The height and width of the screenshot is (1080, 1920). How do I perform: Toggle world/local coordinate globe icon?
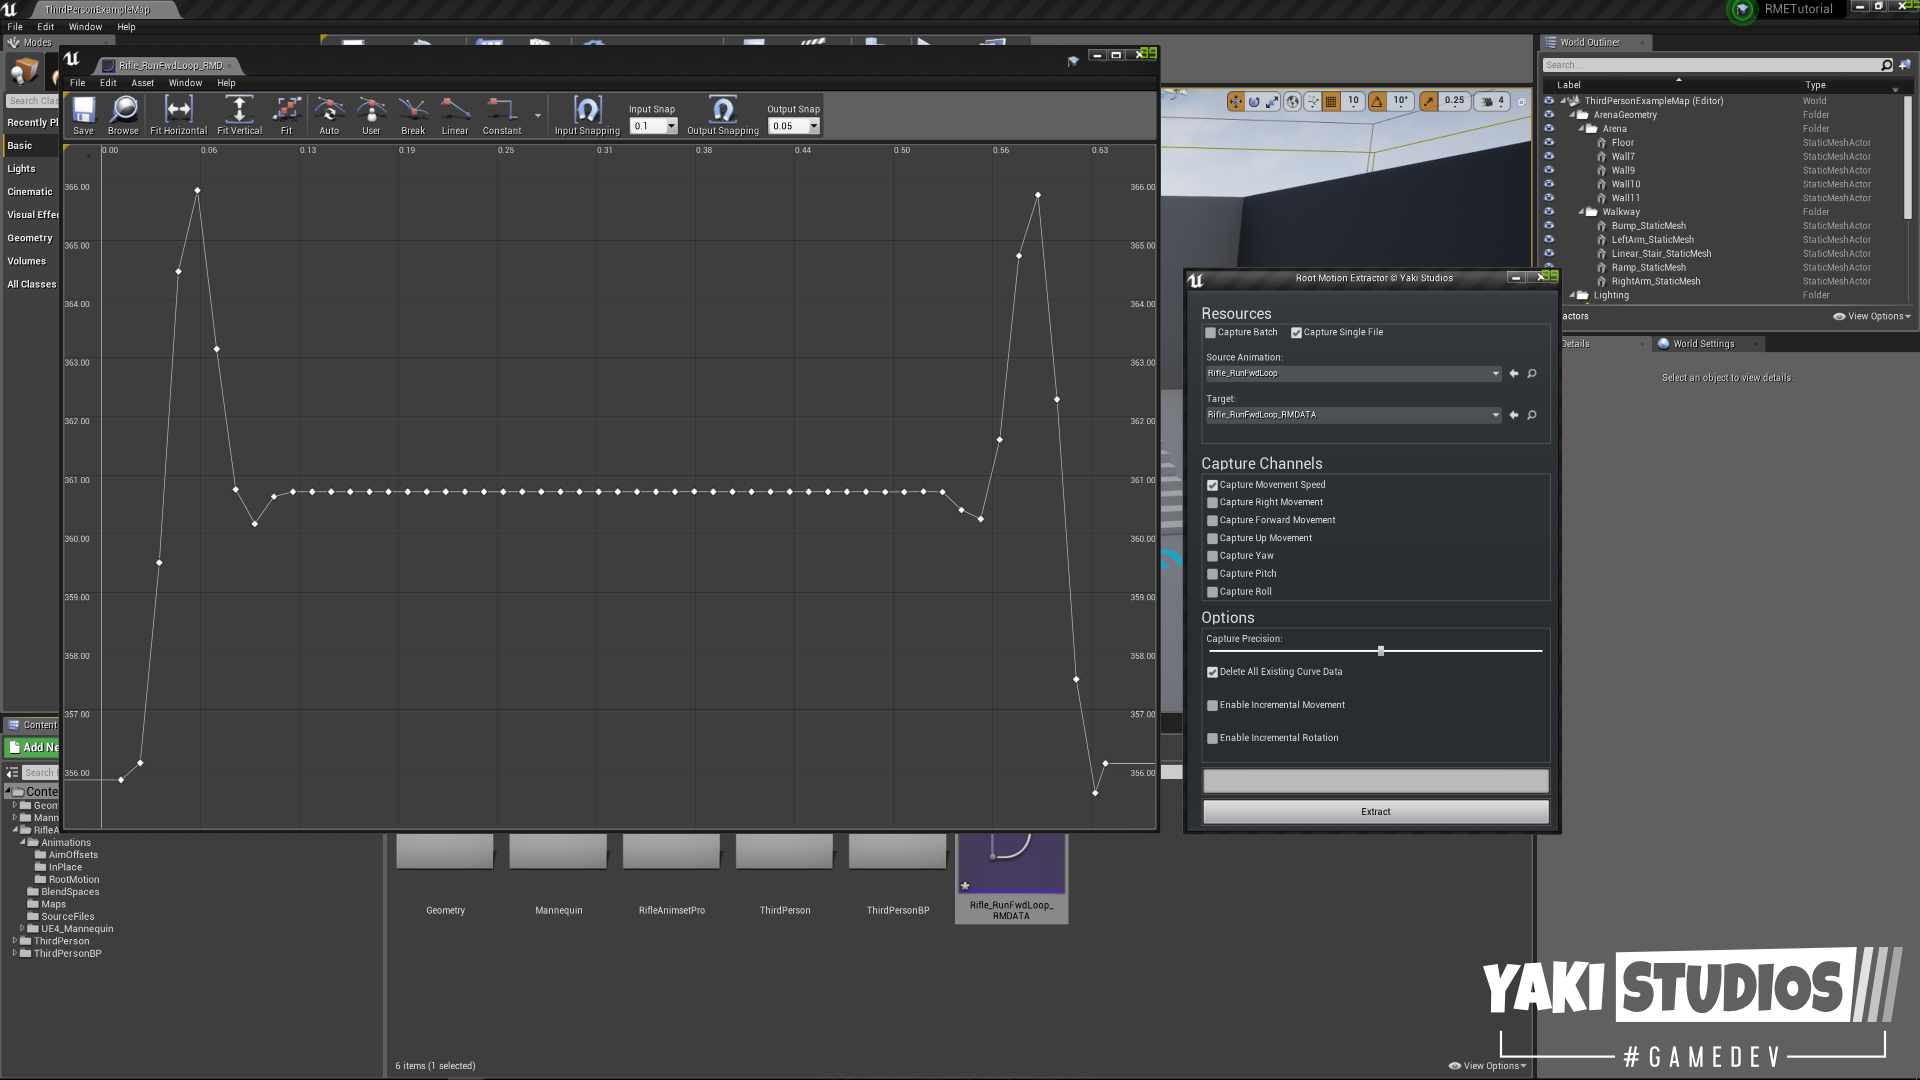pos(1293,101)
